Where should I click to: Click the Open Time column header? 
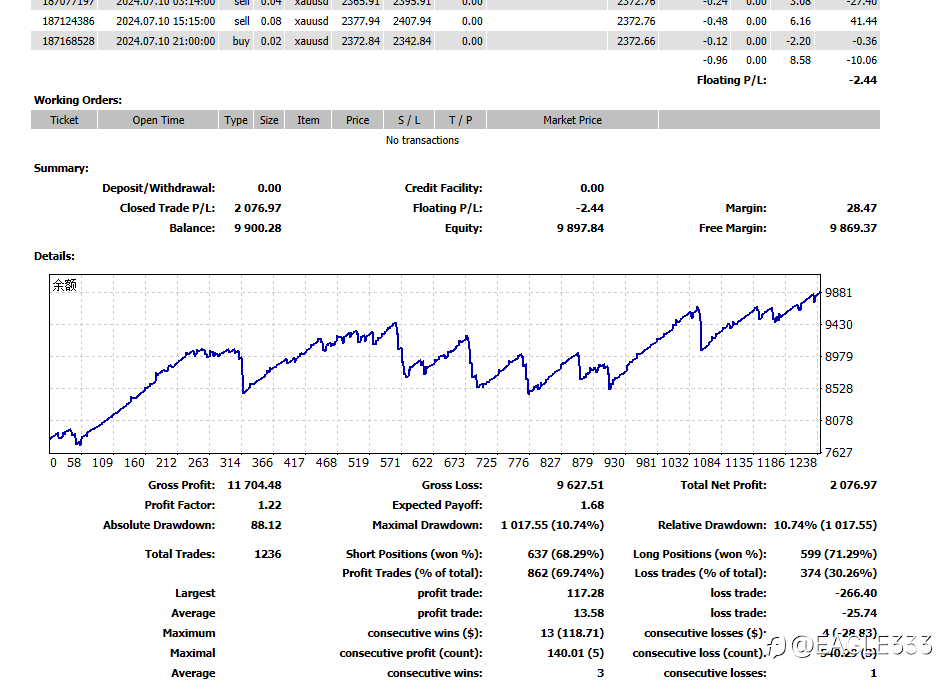click(158, 120)
